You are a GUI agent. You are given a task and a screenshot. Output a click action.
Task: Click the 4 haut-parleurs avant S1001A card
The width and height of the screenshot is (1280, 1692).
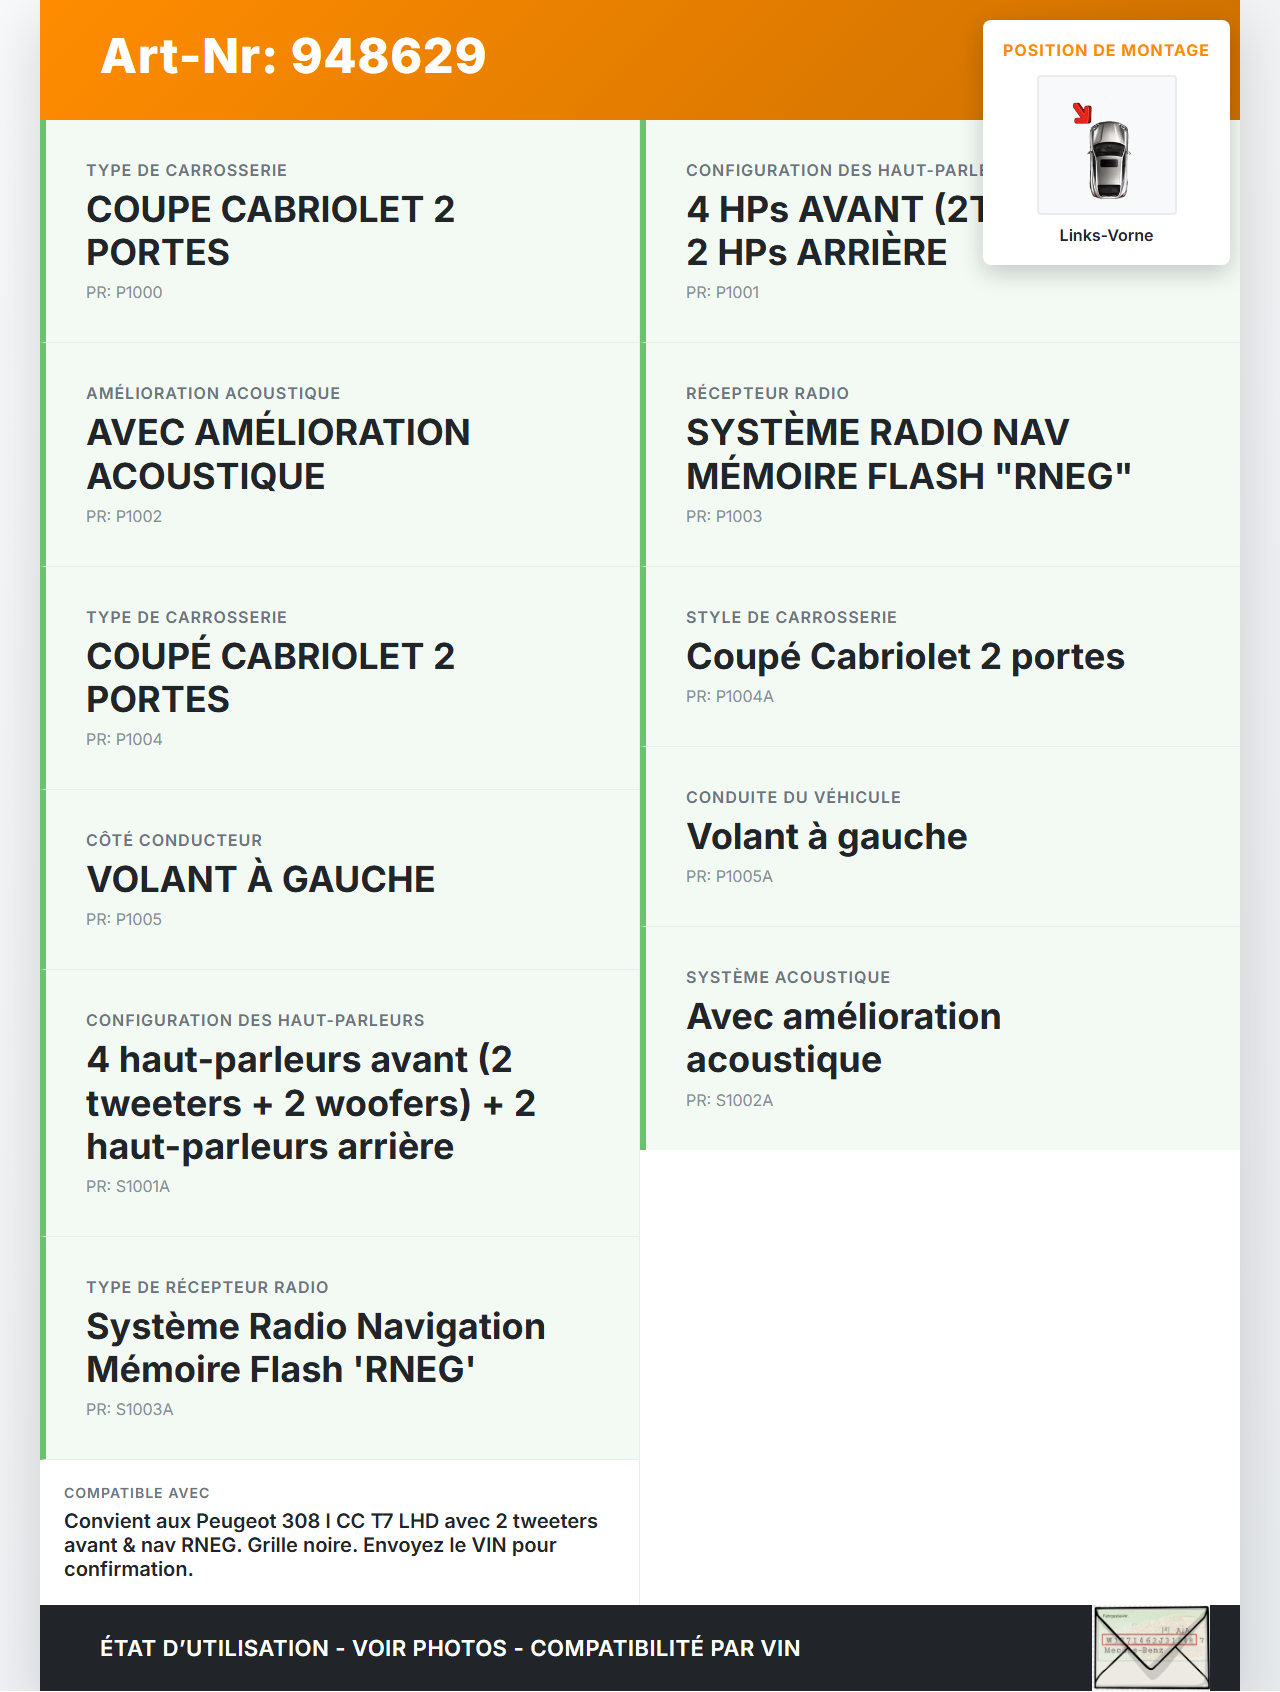tap(340, 1102)
